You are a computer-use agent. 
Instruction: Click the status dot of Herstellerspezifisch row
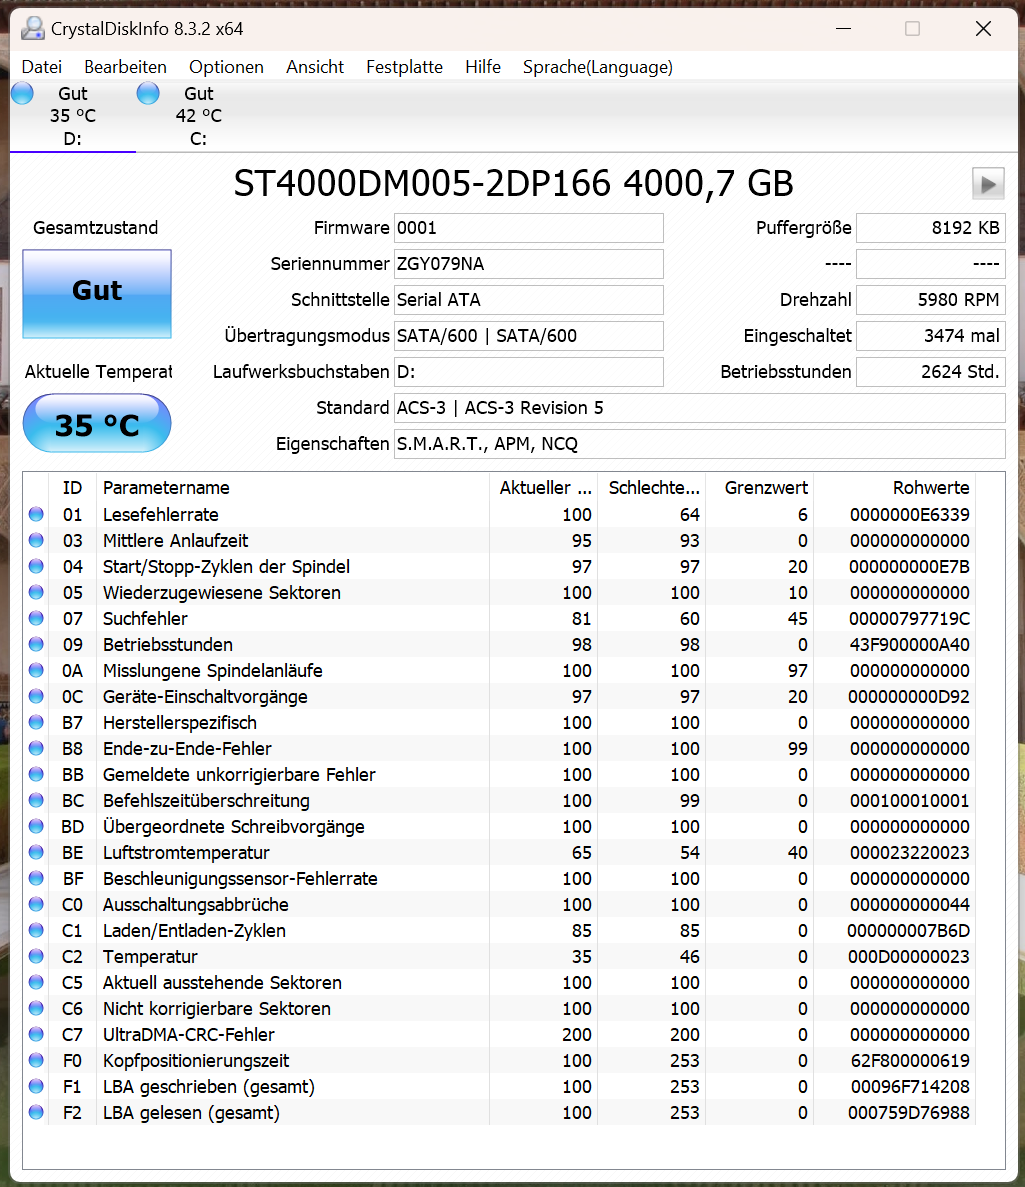[x=36, y=722]
